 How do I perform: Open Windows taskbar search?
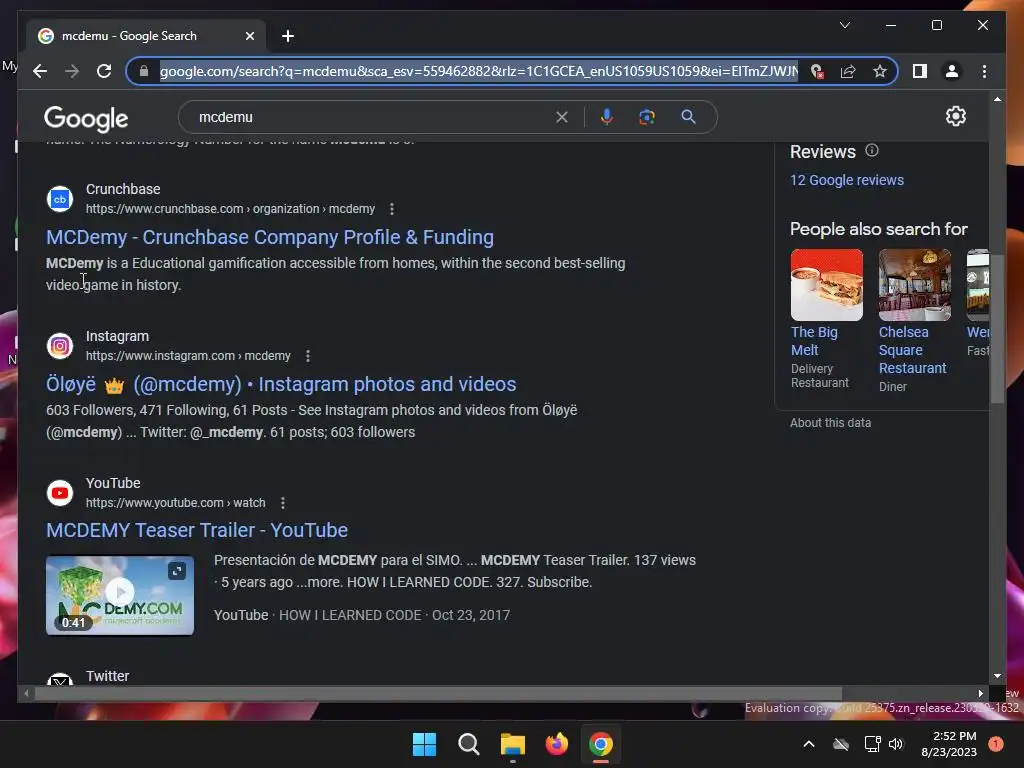(468, 744)
